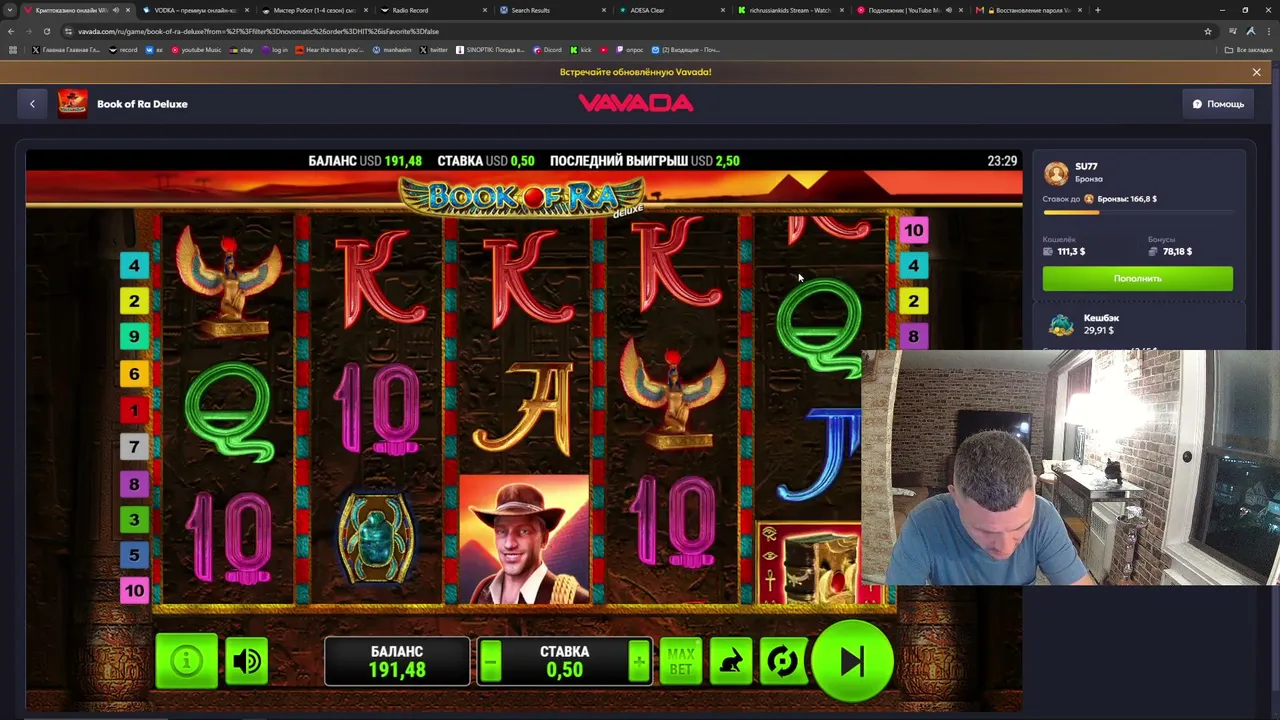Open the bookmarks apps grid icon
This screenshot has width=1280, height=720.
(12, 50)
